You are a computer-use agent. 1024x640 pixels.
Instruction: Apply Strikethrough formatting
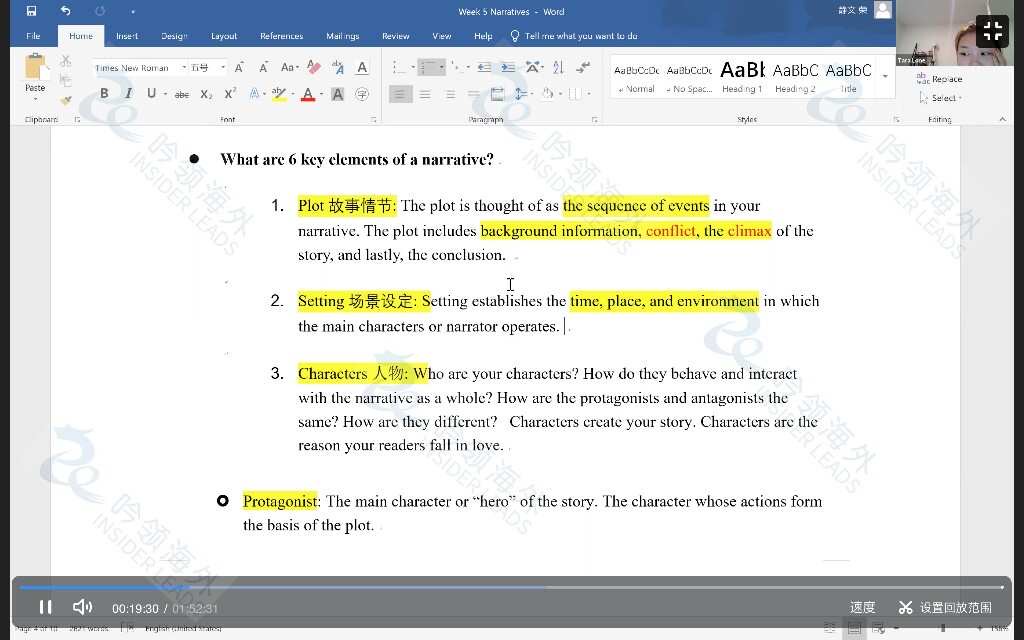[181, 94]
